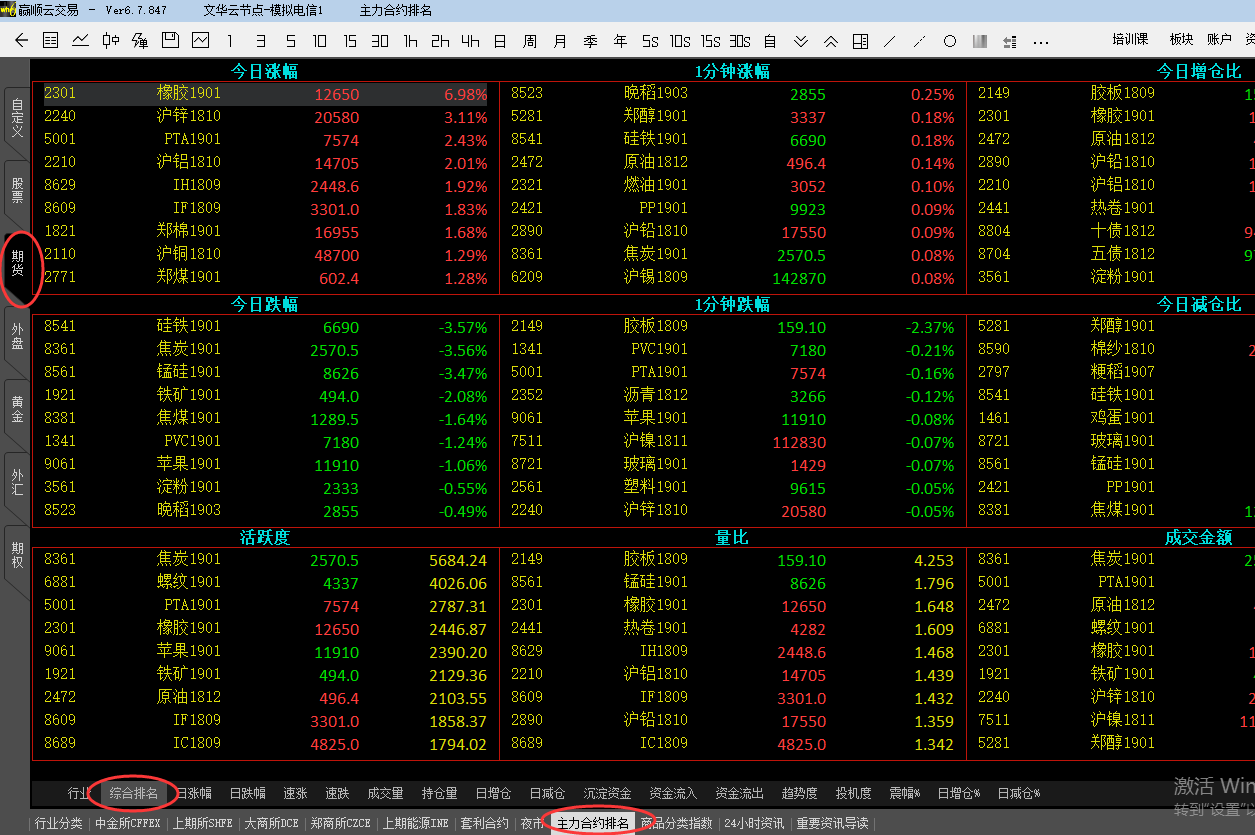Click the floppy disk save icon

click(x=170, y=41)
